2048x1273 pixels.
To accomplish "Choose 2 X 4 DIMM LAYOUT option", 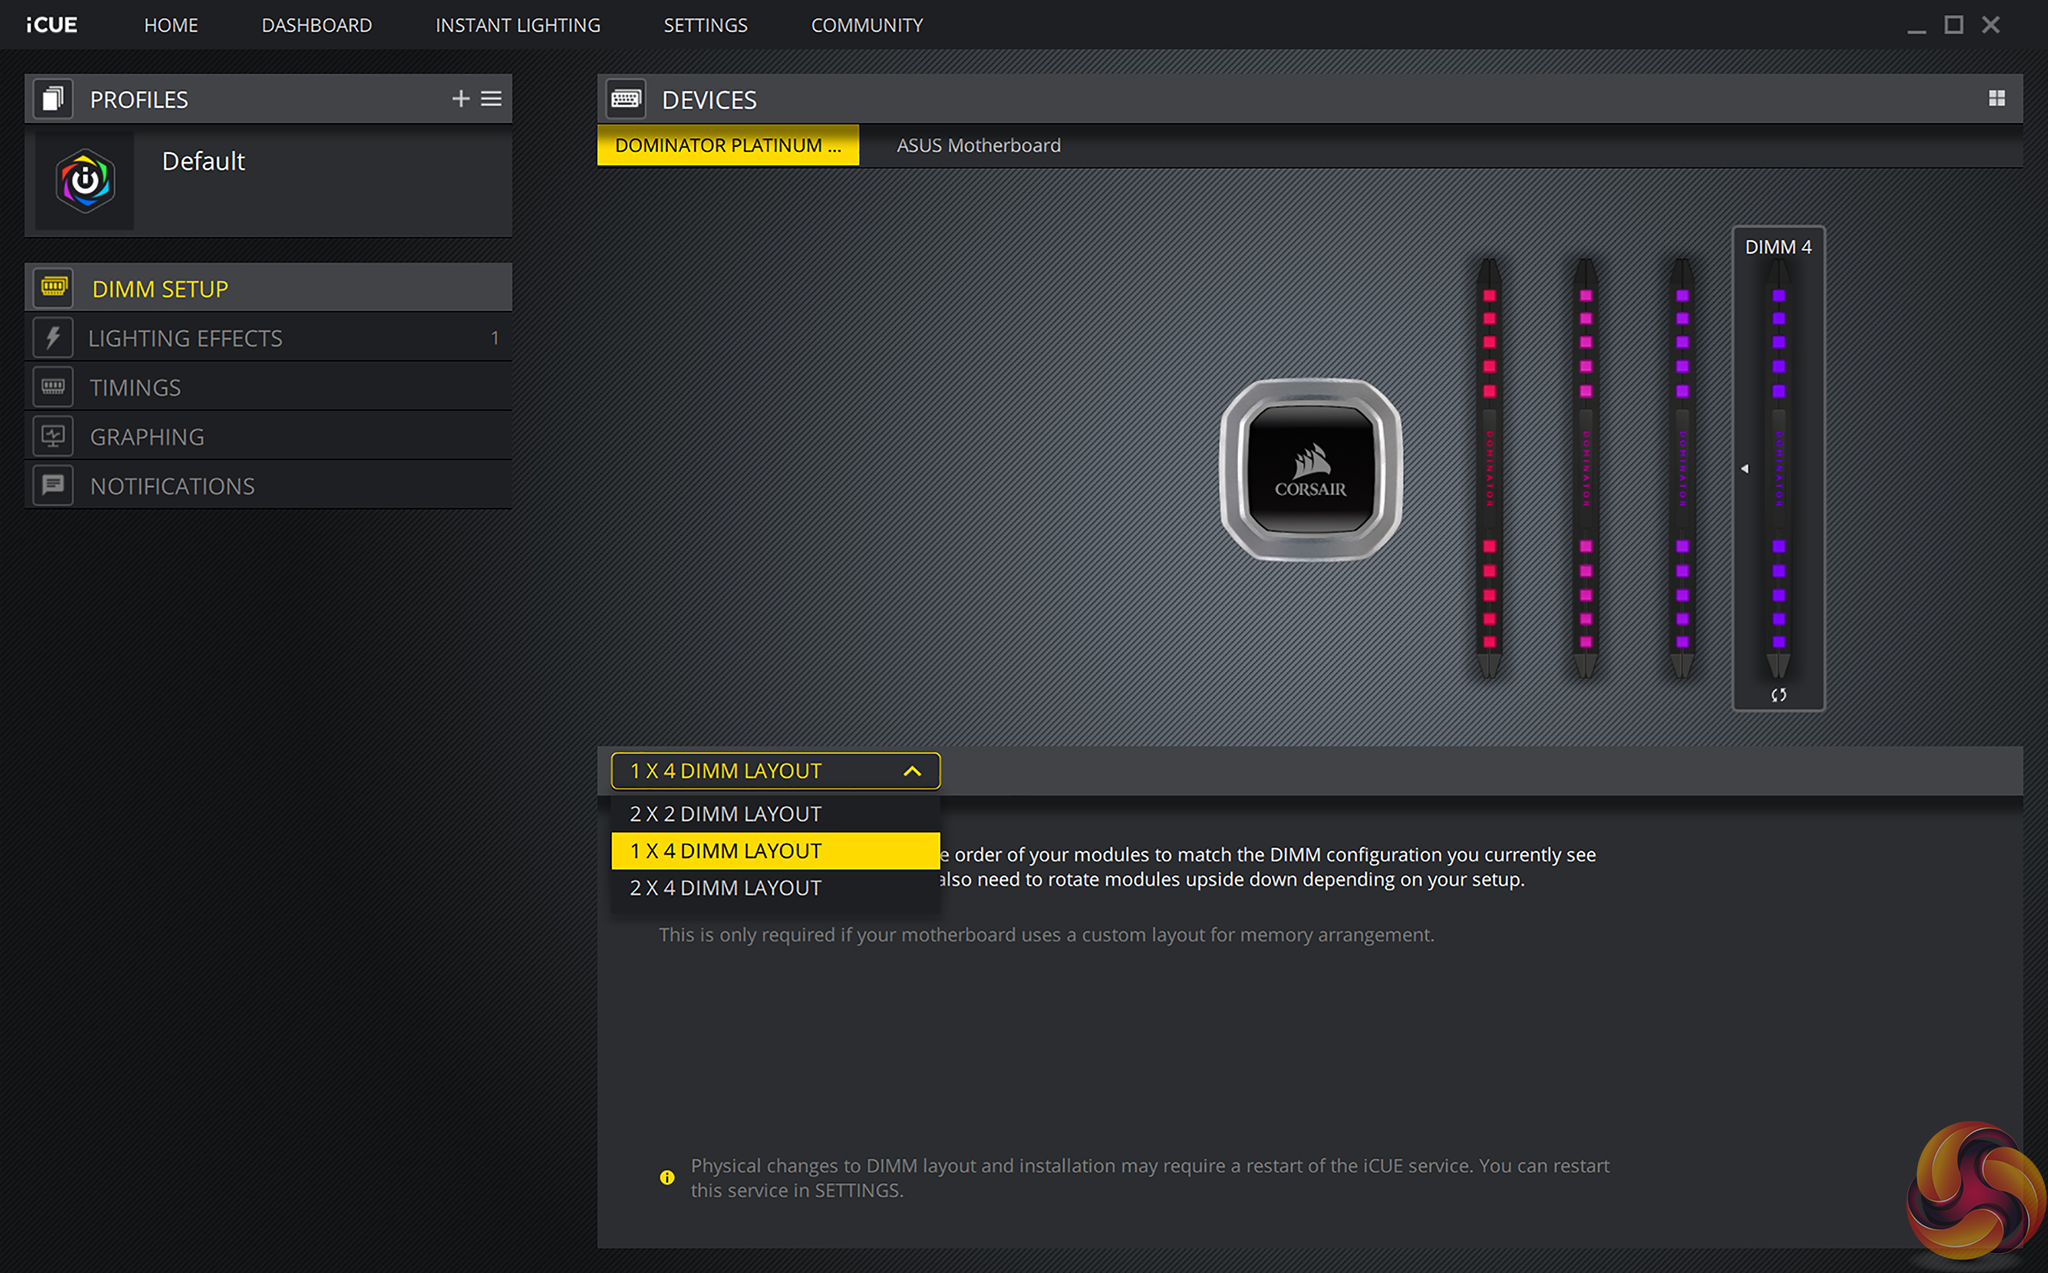I will 725,888.
